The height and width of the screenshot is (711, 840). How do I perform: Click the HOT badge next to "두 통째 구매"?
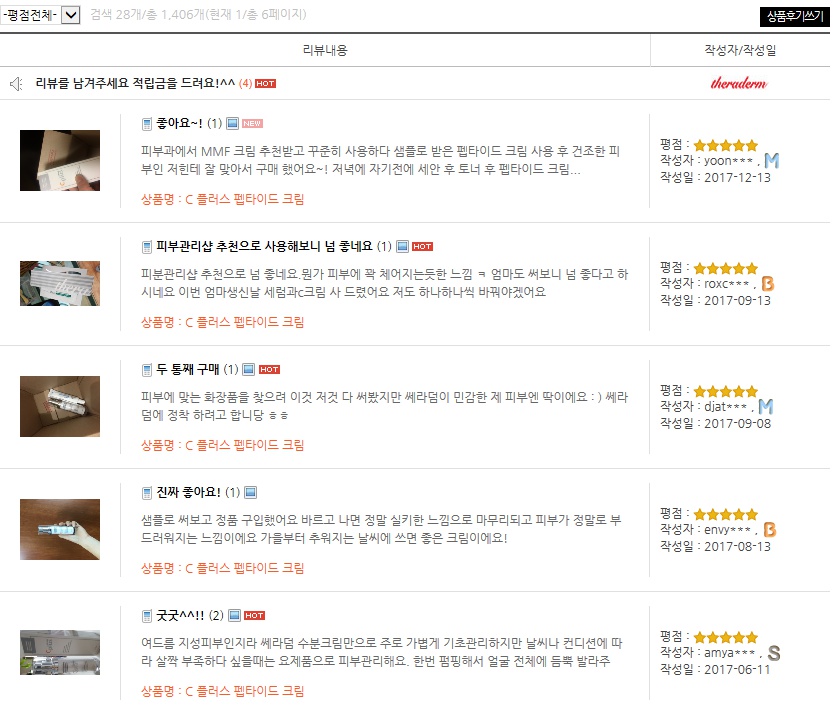coord(269,368)
